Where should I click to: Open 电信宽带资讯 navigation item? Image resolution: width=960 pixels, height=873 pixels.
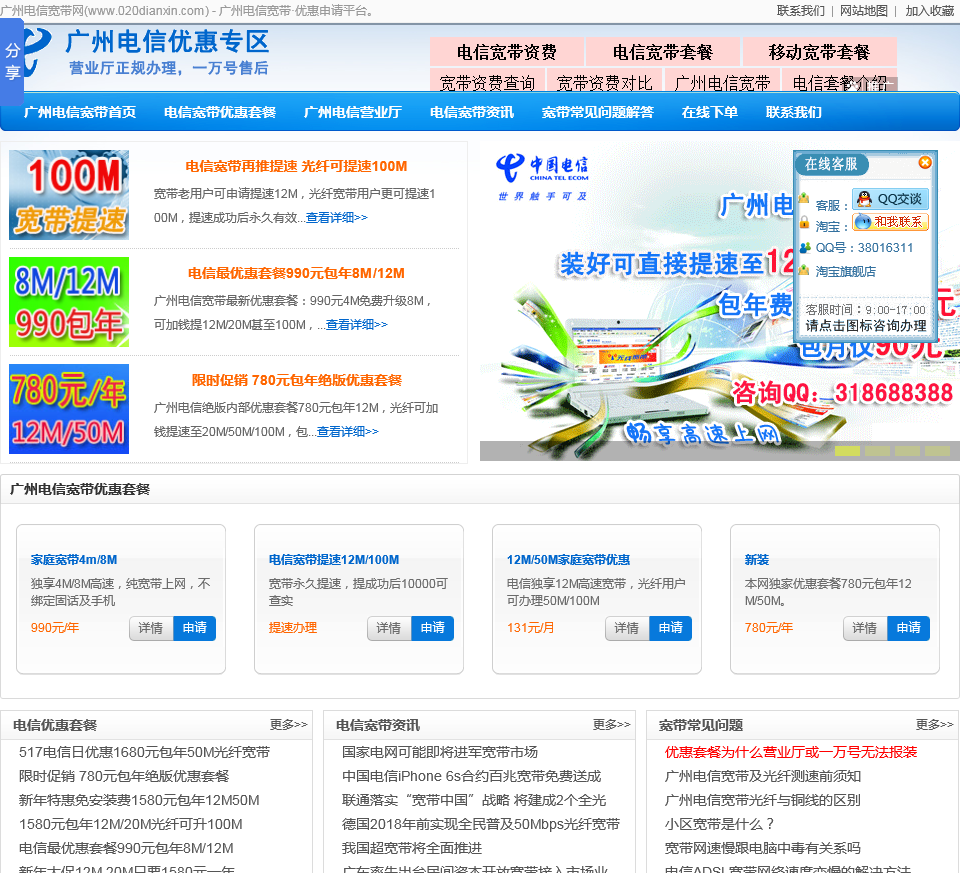click(471, 112)
